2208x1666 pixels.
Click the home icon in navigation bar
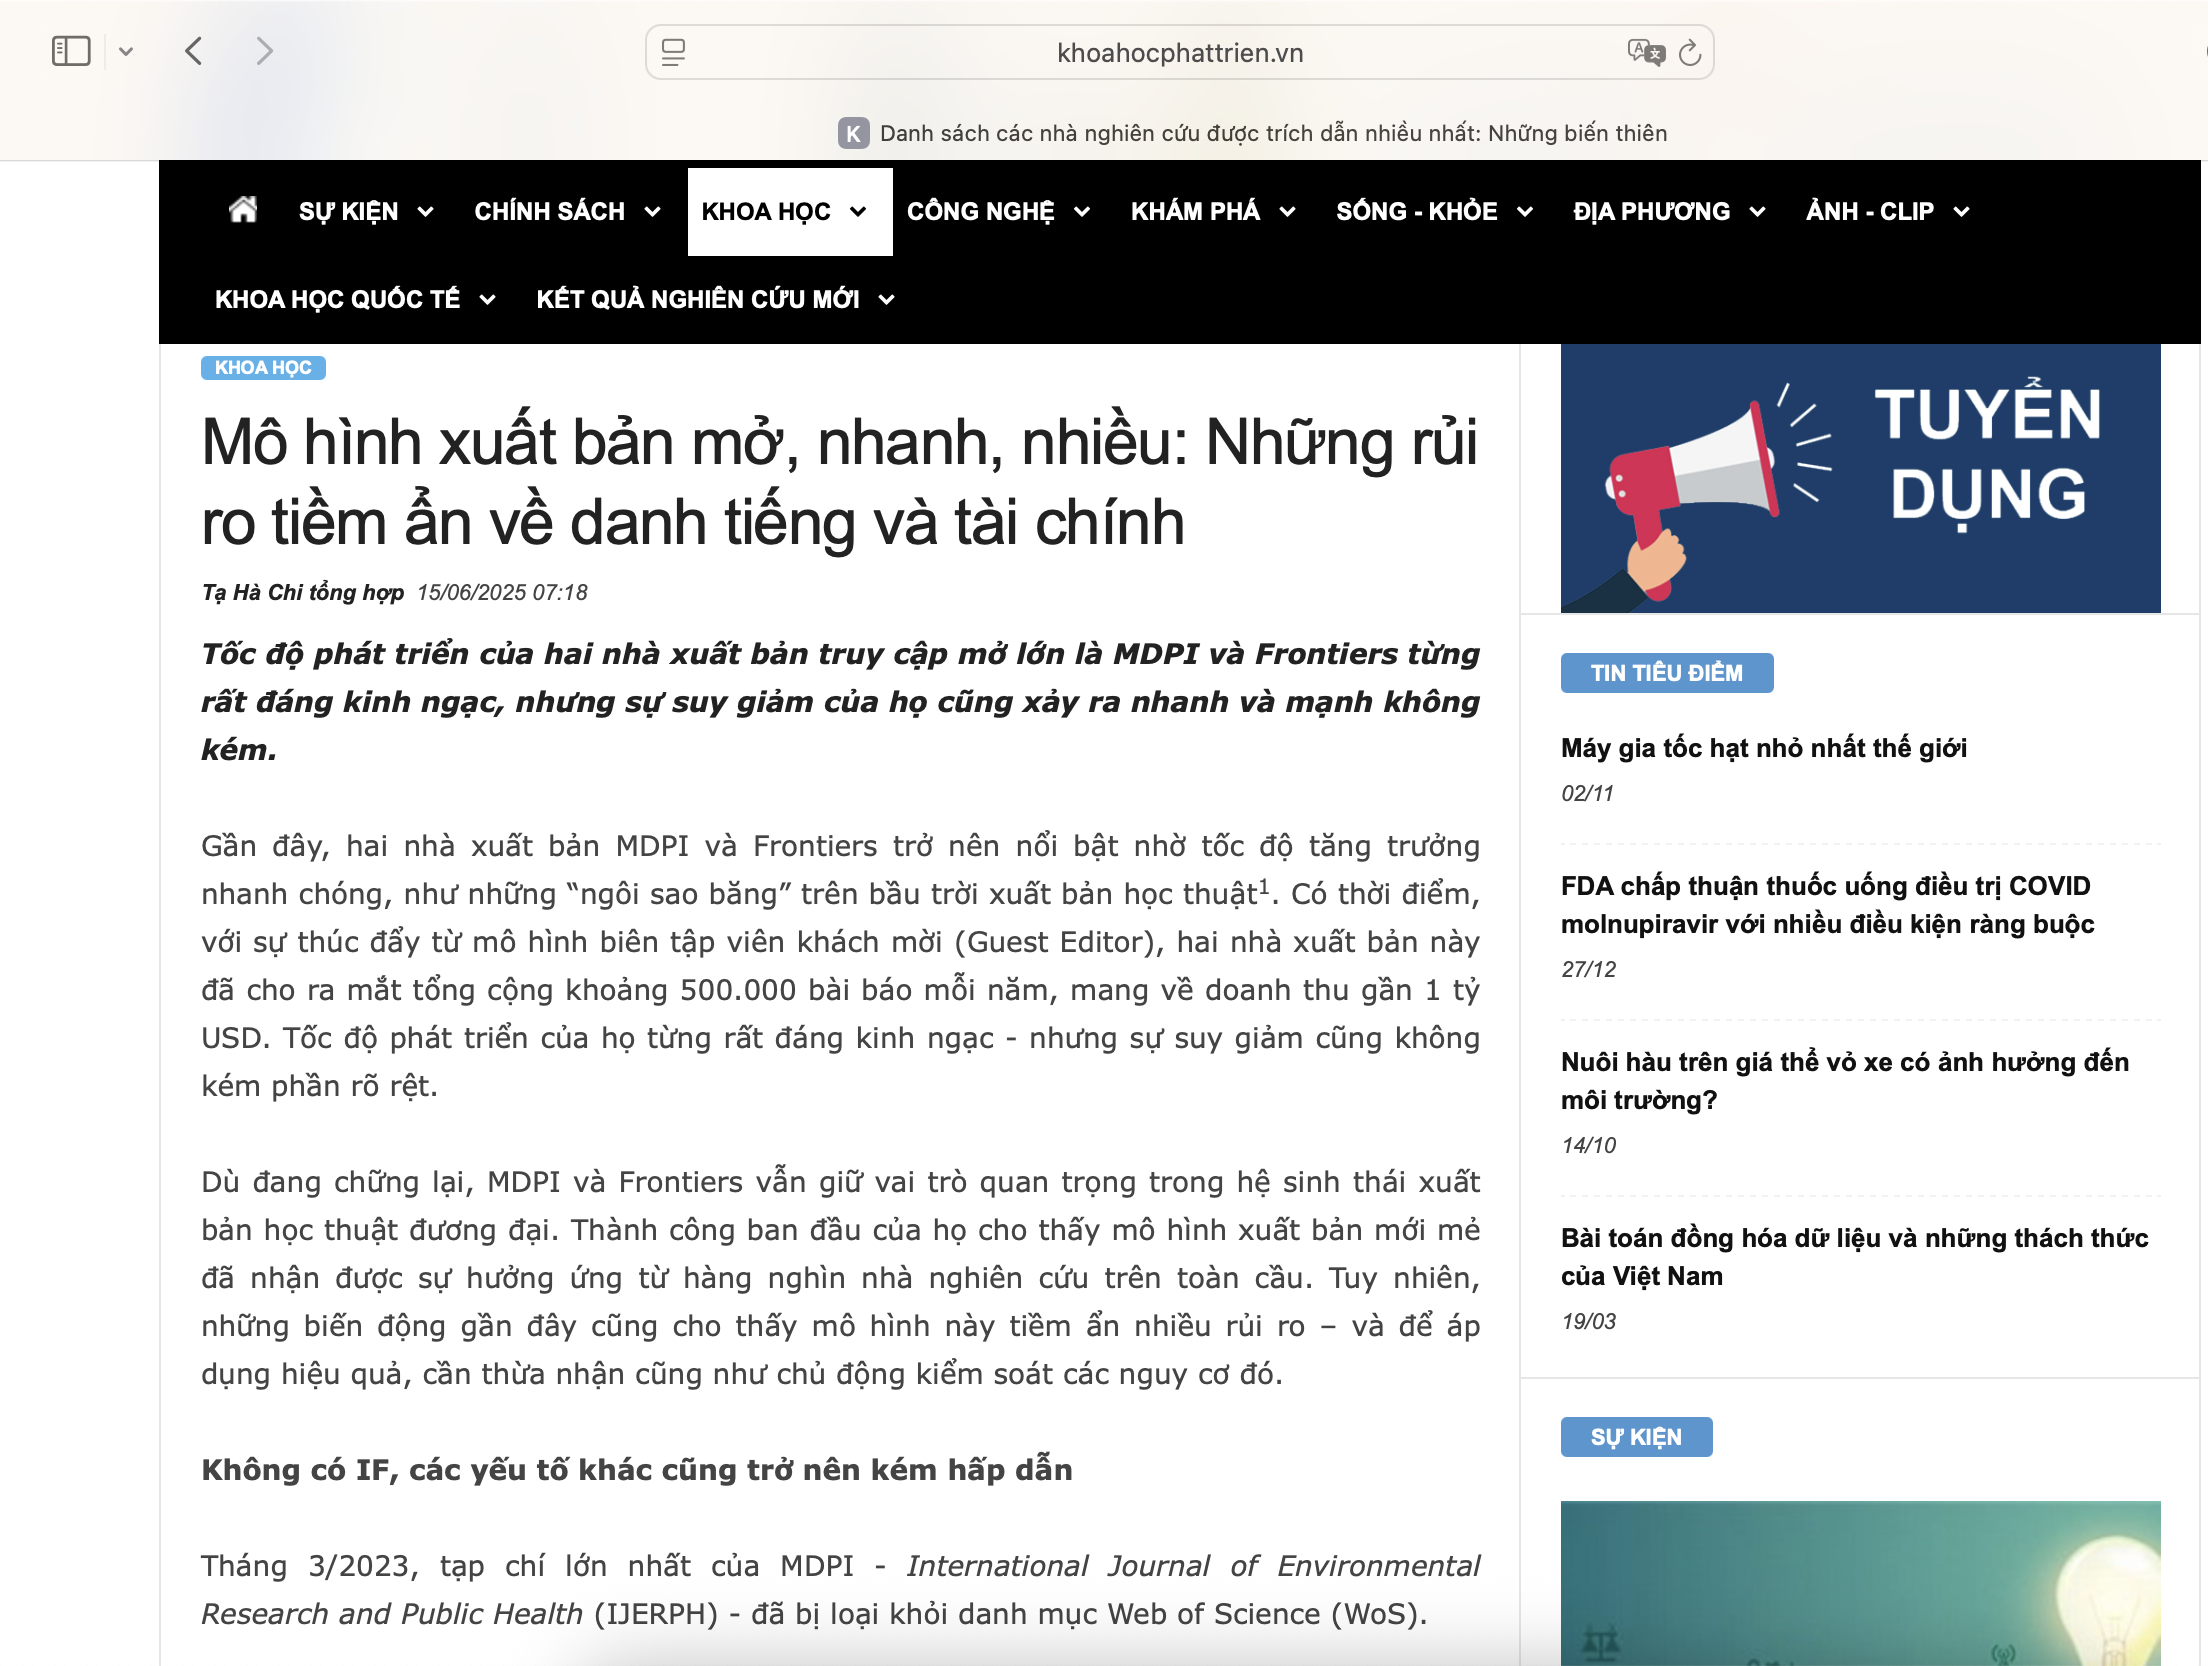click(243, 210)
